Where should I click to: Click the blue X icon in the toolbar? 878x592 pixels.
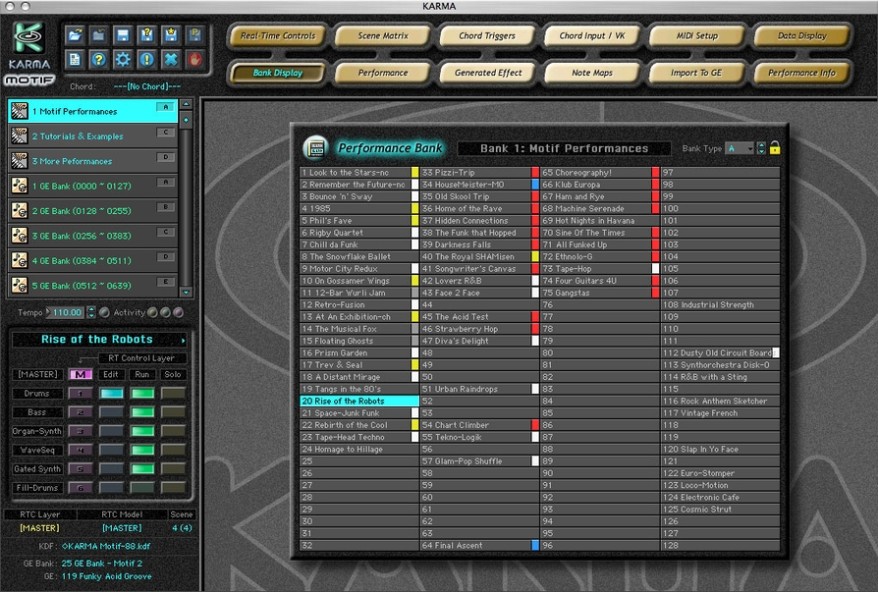click(171, 59)
